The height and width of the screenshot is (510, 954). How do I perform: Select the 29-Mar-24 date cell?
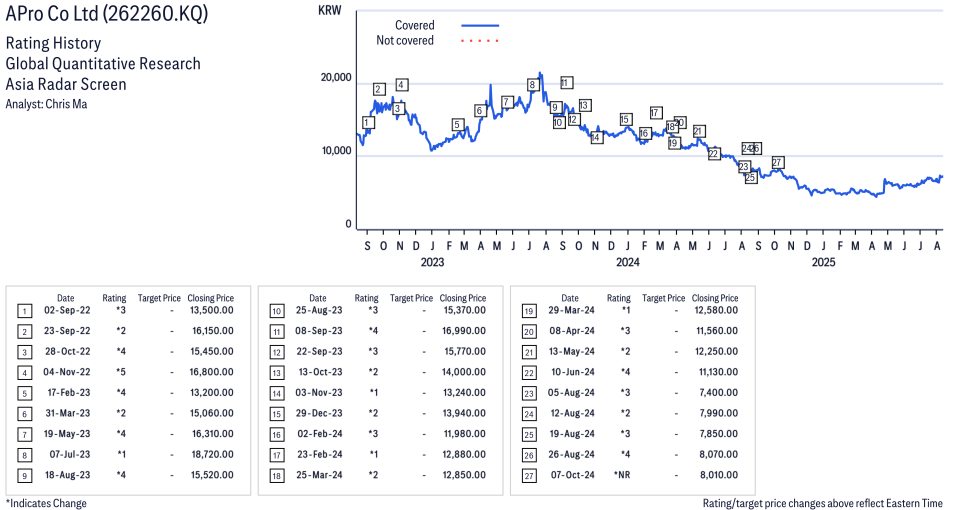[x=571, y=310]
